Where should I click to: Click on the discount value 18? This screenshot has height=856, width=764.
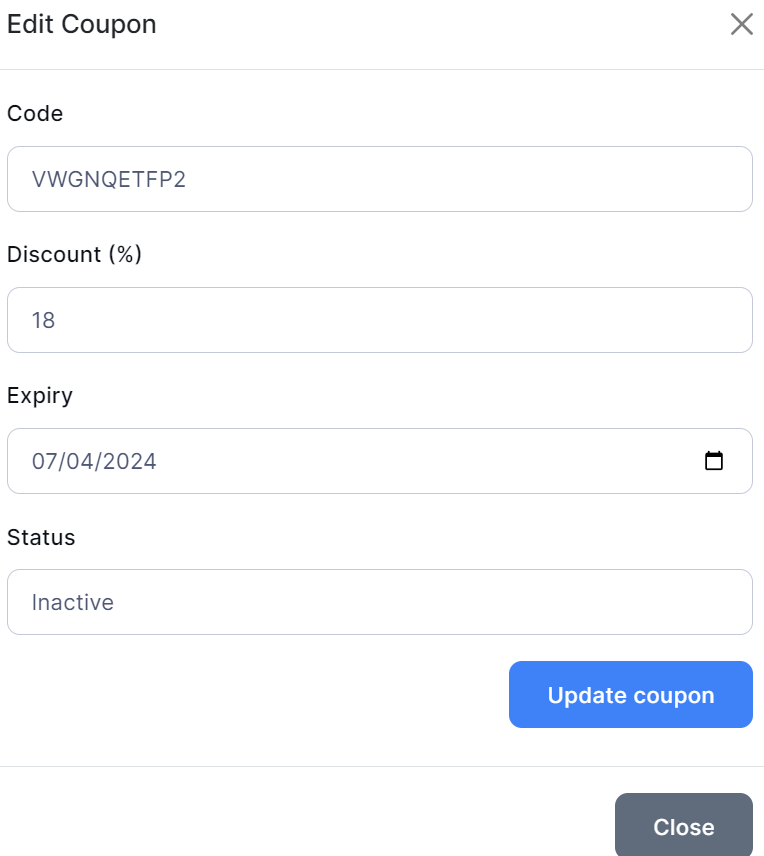pos(44,321)
